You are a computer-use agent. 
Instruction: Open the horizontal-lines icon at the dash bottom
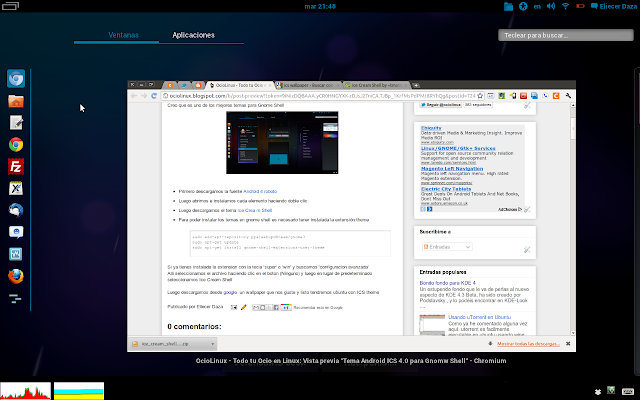(x=15, y=298)
